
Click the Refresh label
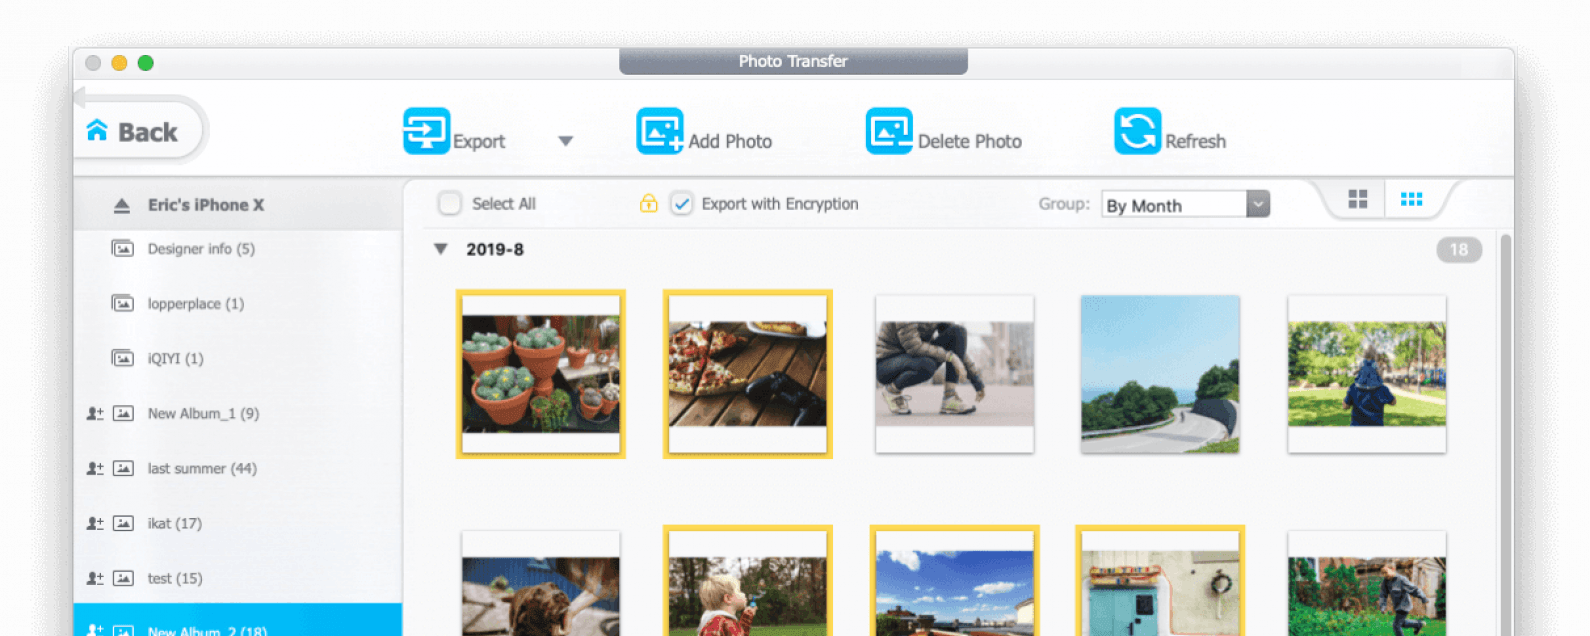pos(1195,141)
